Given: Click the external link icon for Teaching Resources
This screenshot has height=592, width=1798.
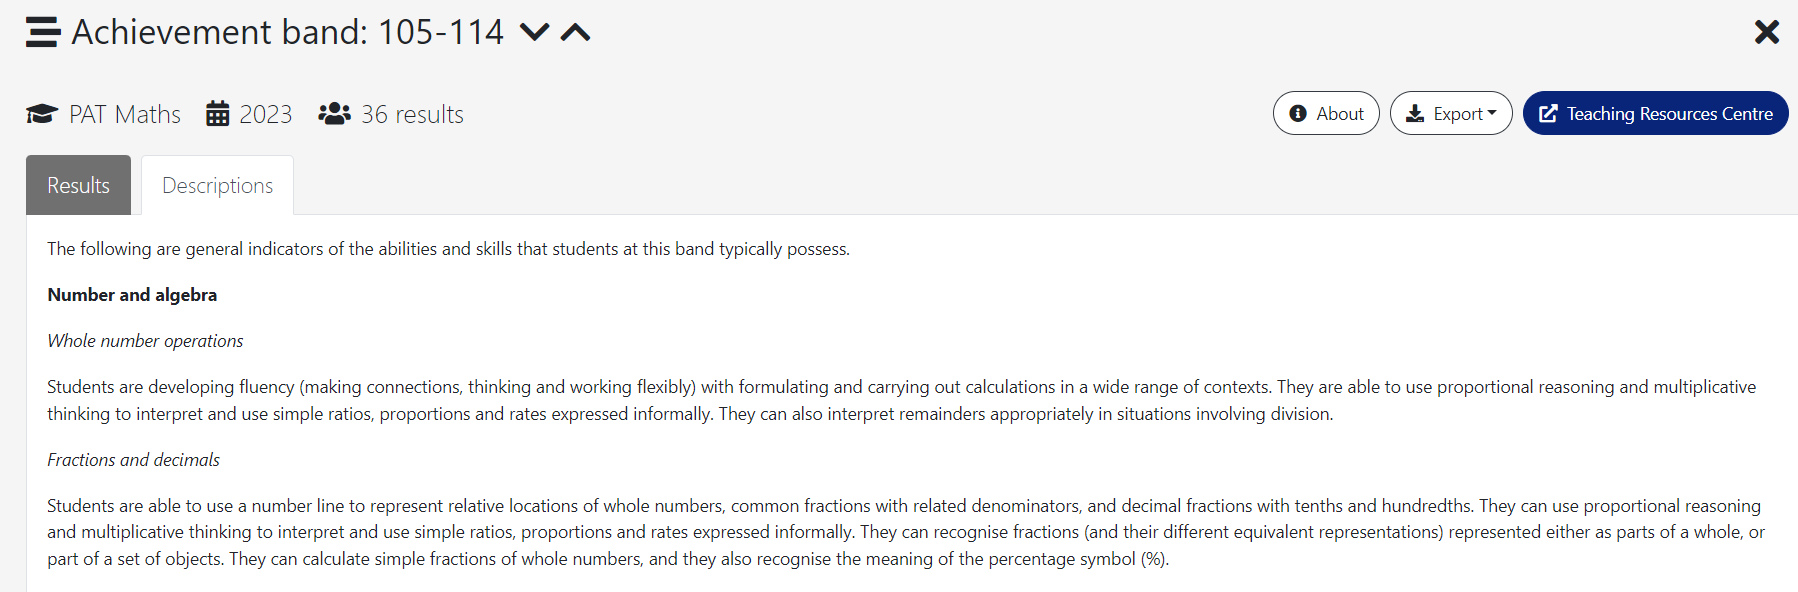Looking at the screenshot, I should point(1548,114).
